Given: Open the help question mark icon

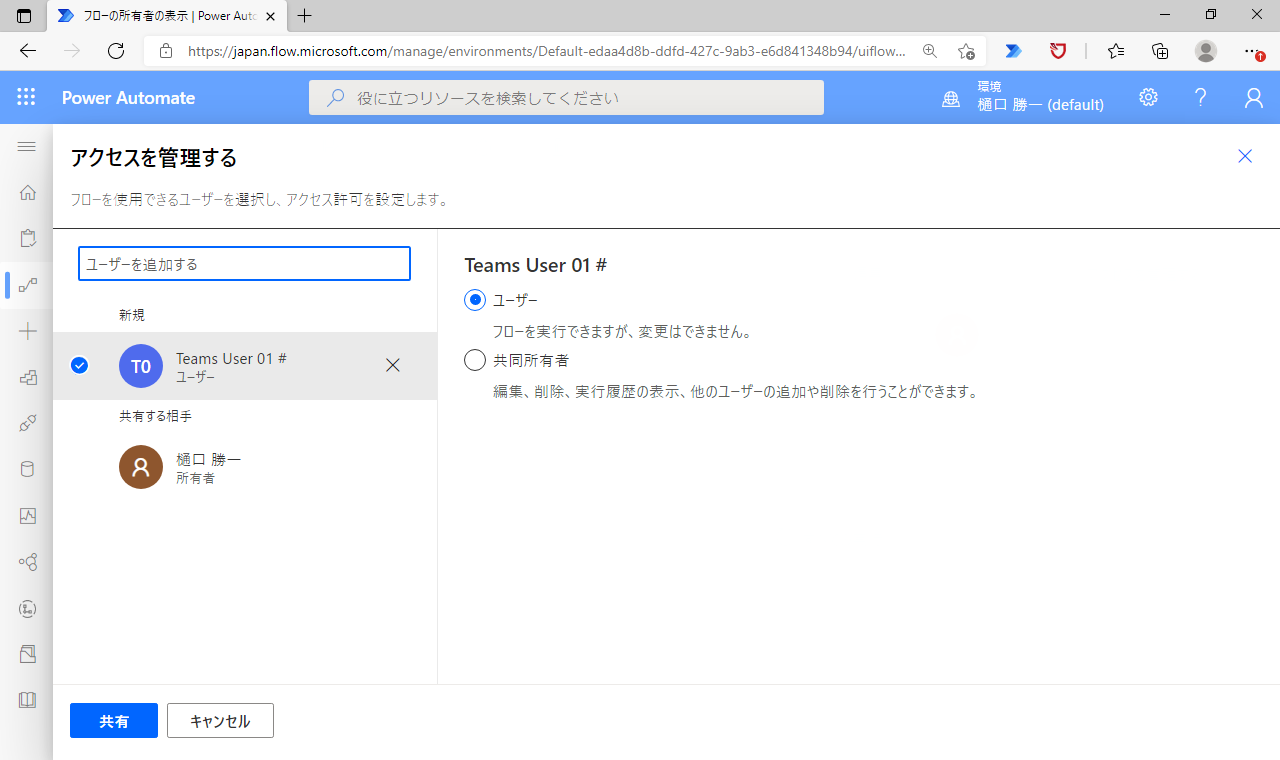Looking at the screenshot, I should click(x=1201, y=97).
